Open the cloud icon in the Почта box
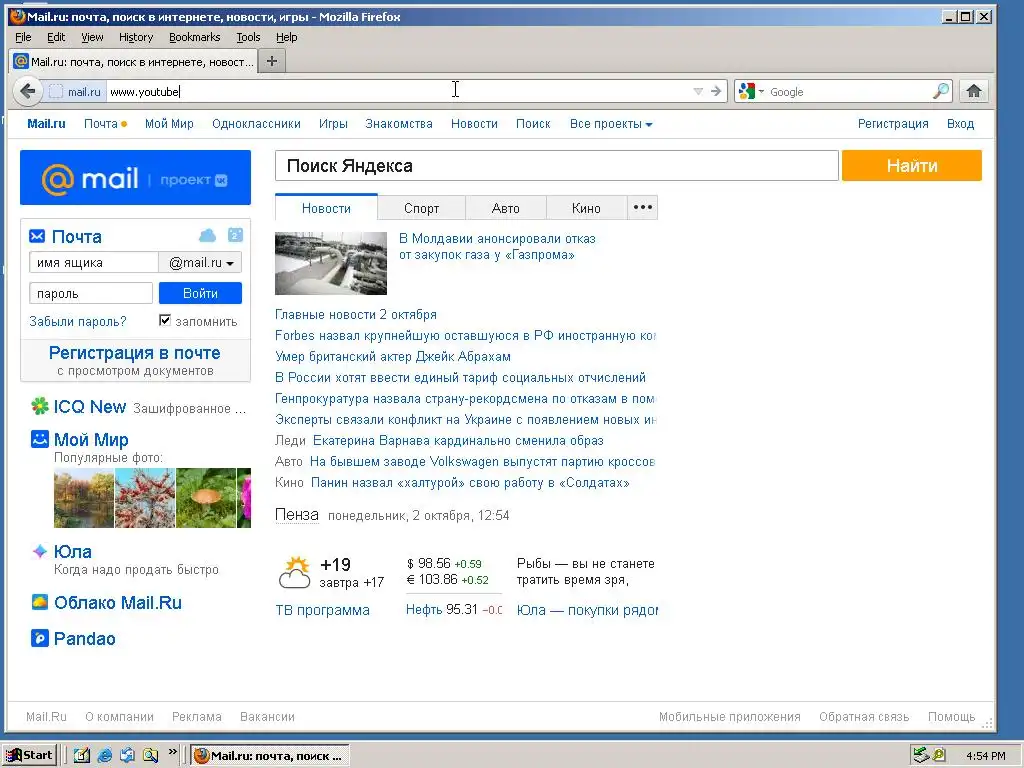This screenshot has height=768, width=1024. (x=207, y=235)
